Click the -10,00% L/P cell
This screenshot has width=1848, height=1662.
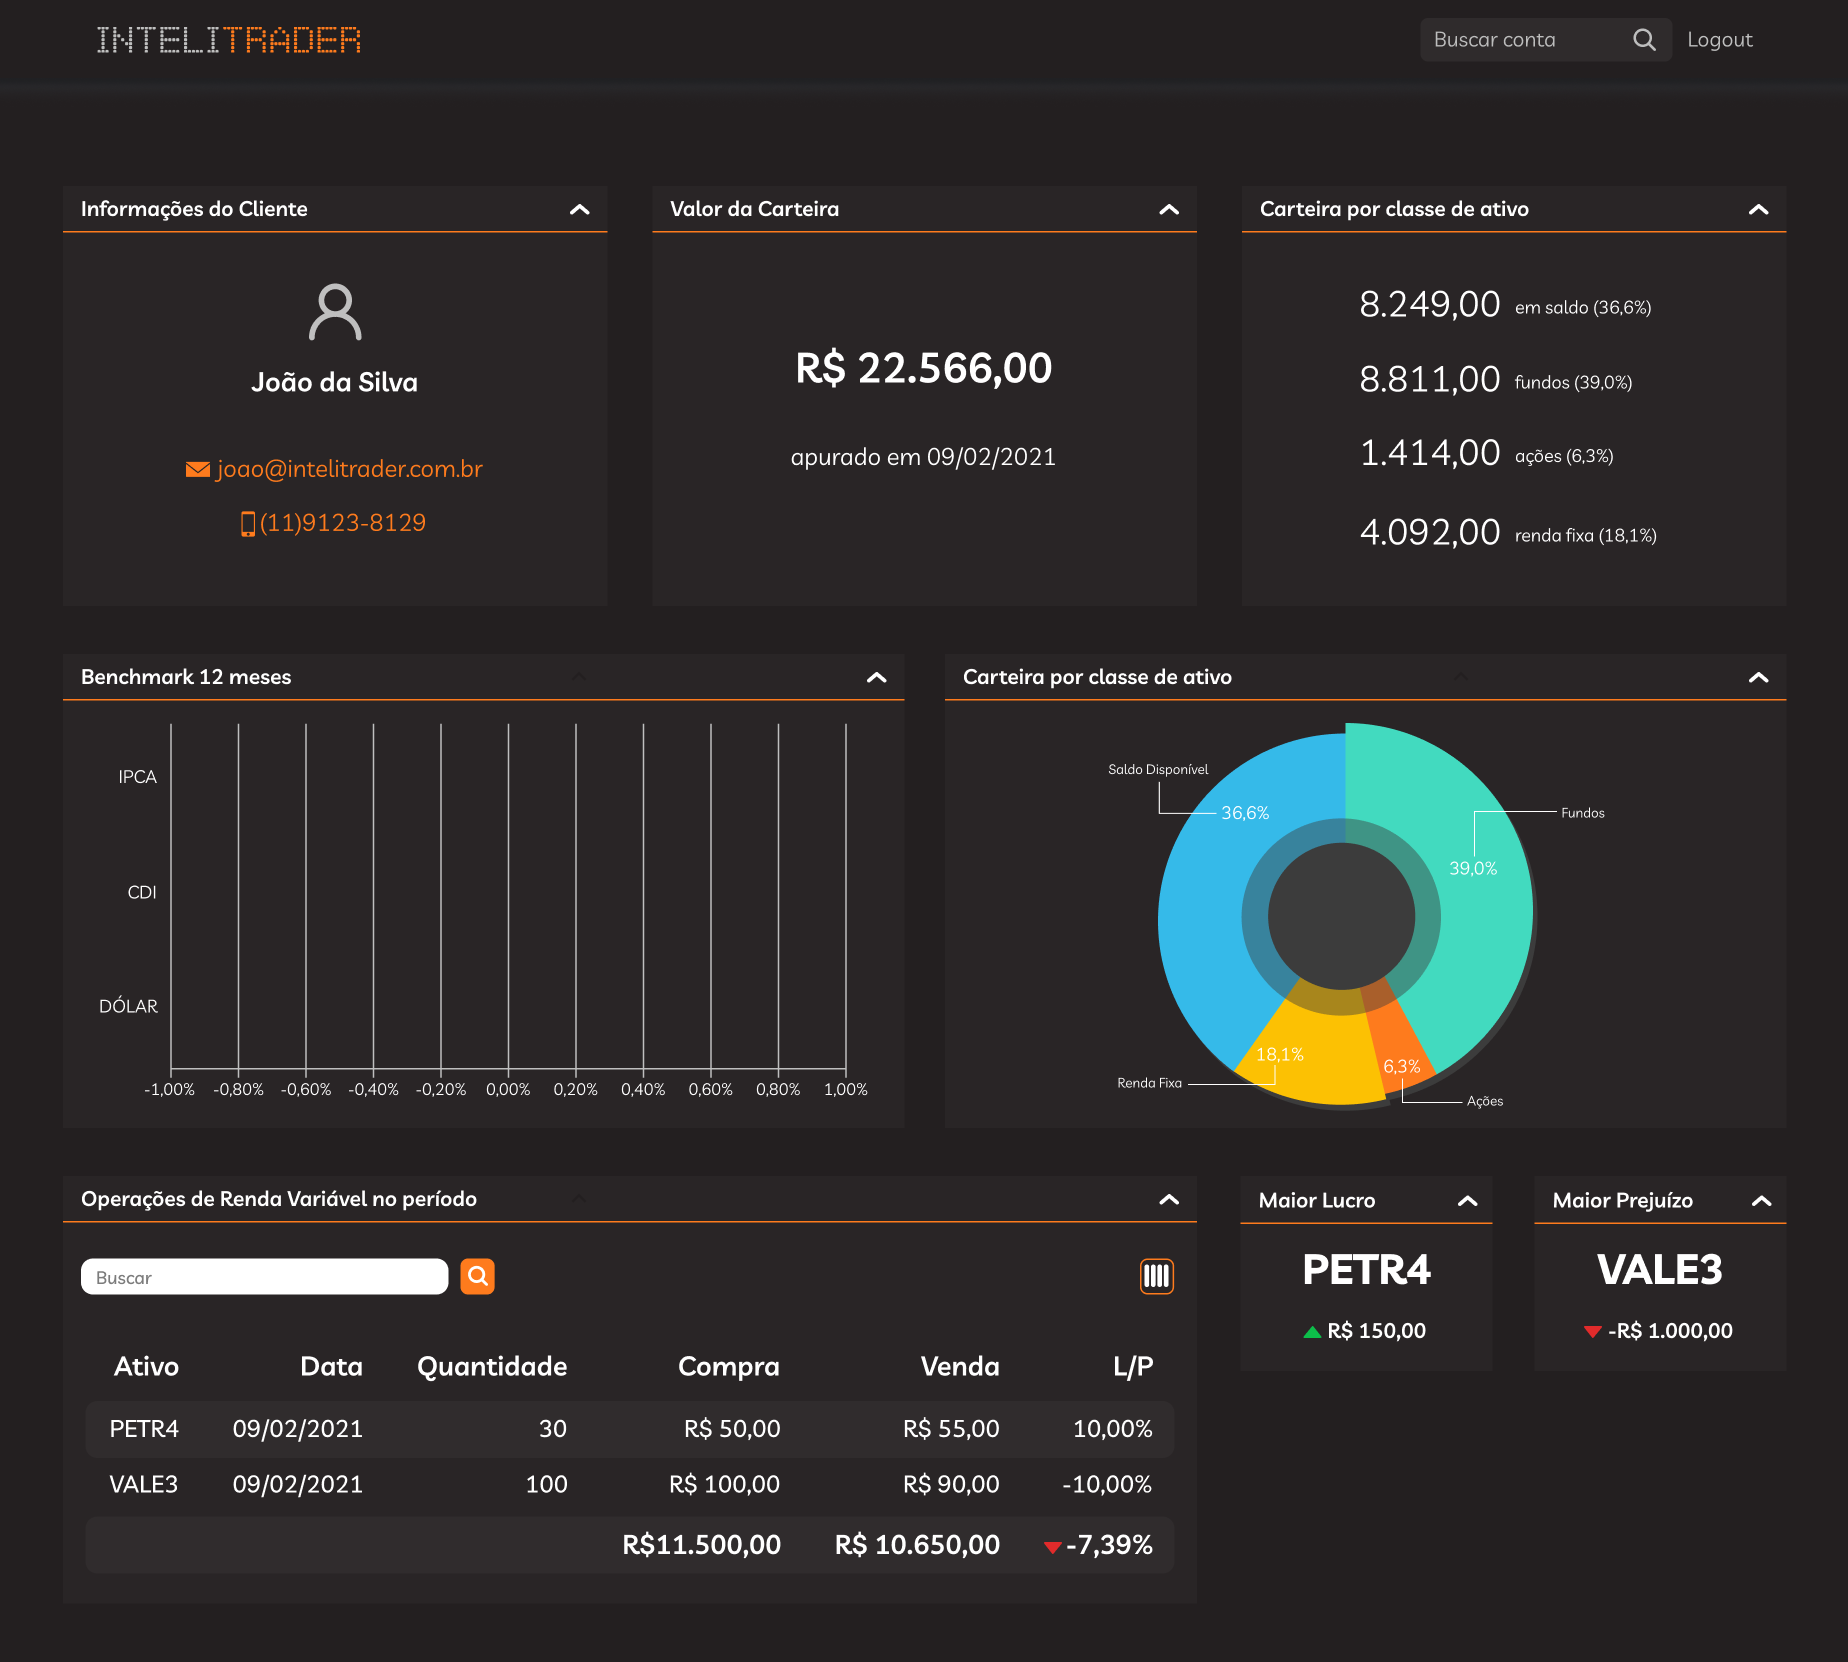coord(1107,1485)
